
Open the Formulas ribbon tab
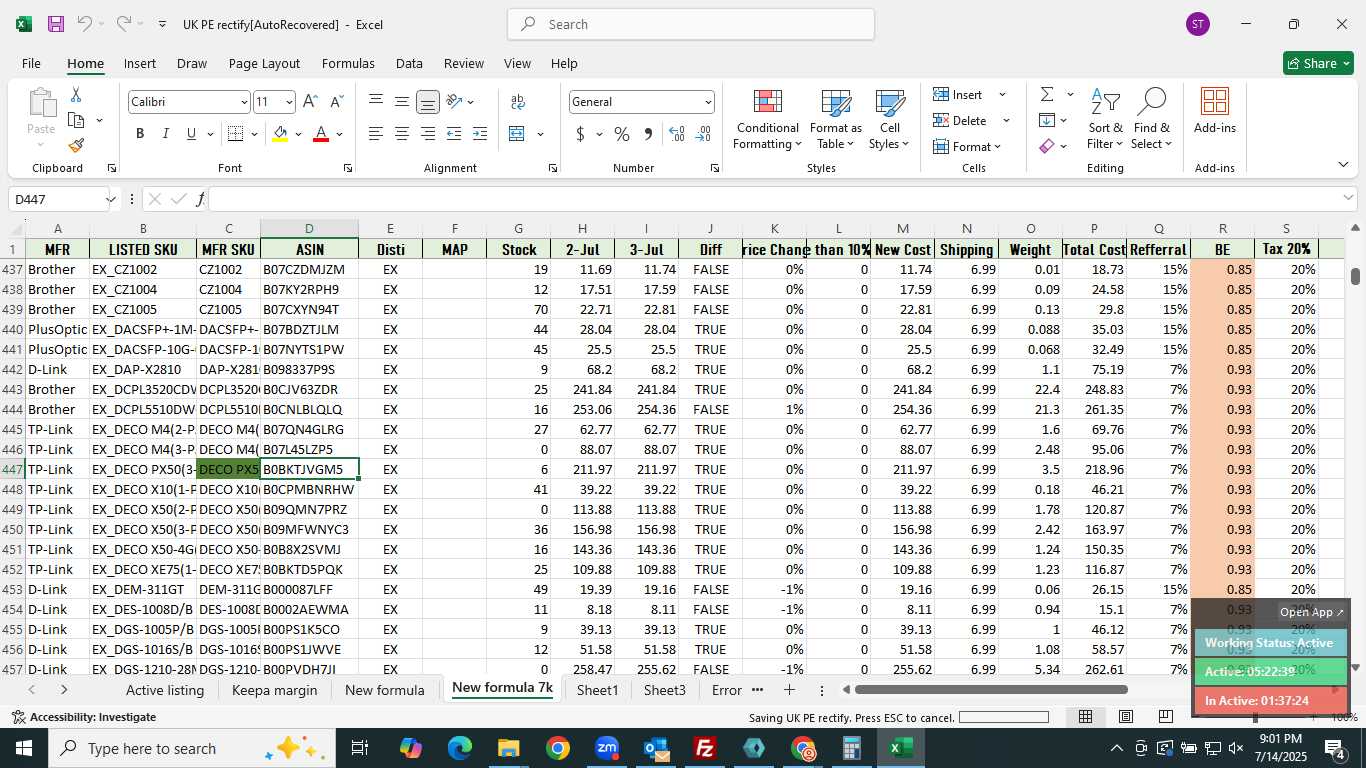pos(348,63)
